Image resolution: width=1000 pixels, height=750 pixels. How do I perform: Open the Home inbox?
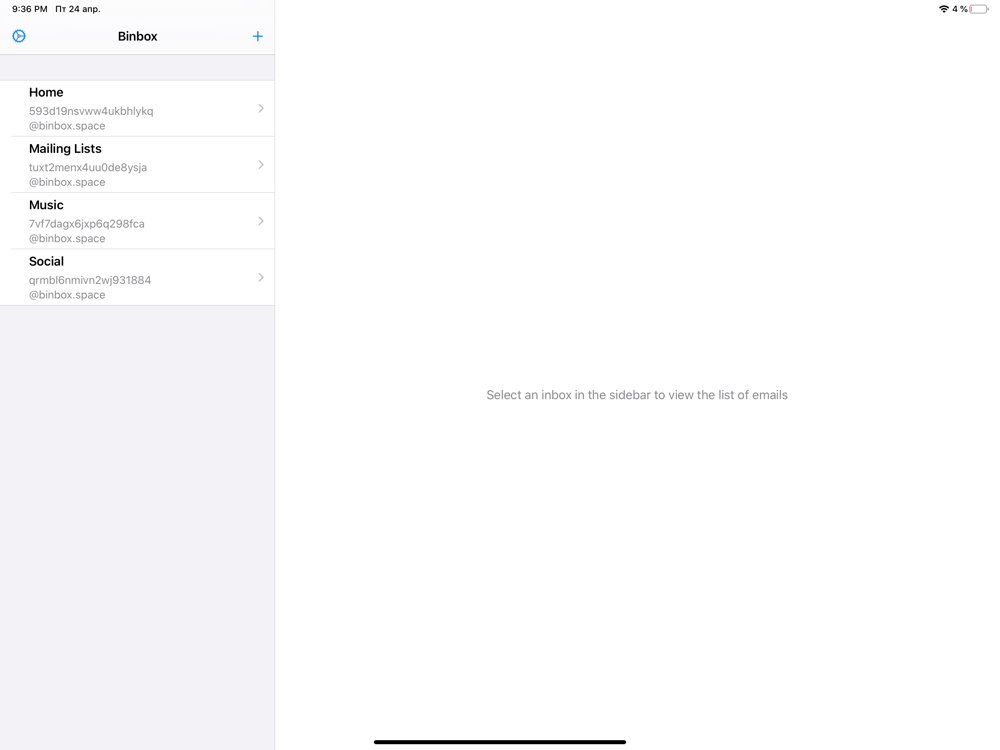point(137,108)
